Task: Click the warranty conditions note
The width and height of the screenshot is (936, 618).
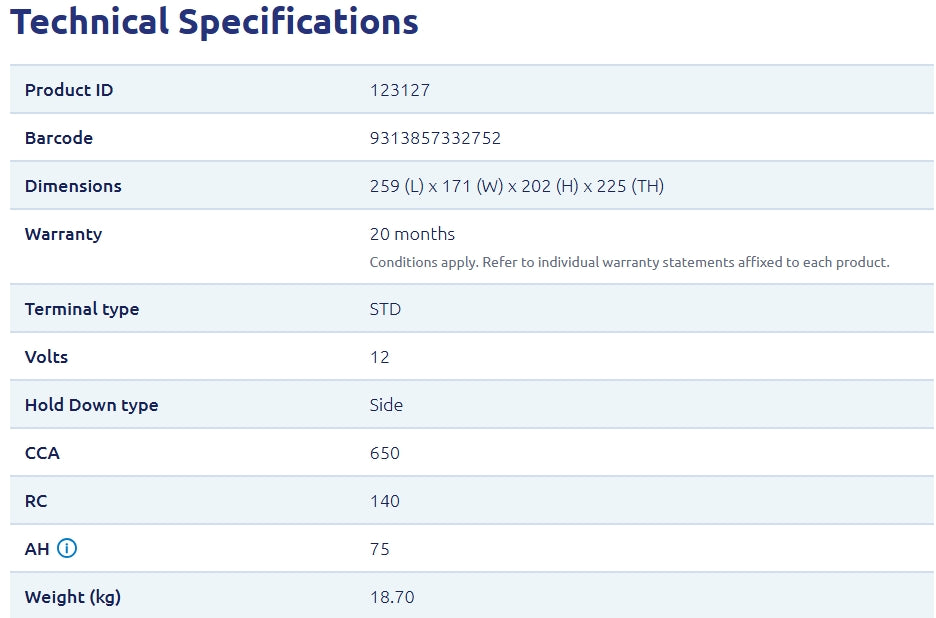Action: [629, 262]
